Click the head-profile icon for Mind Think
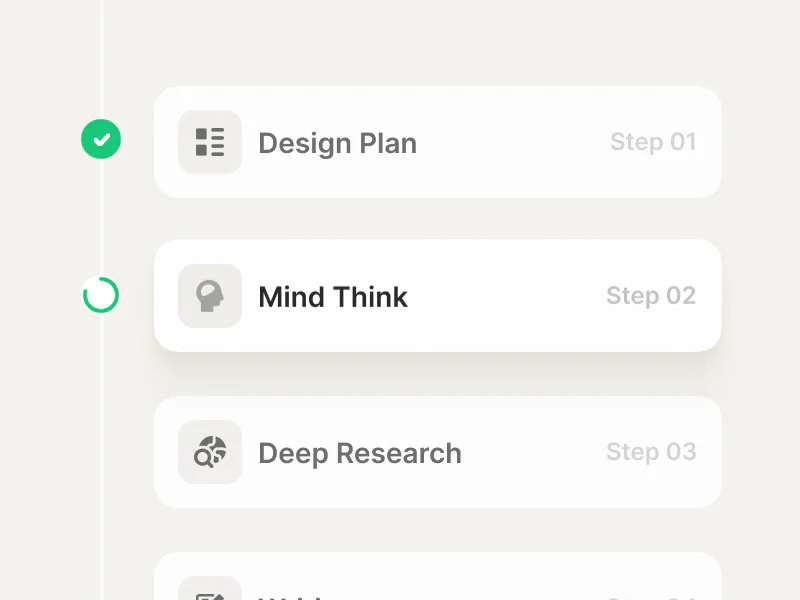The width and height of the screenshot is (800, 600). pyautogui.click(x=210, y=296)
